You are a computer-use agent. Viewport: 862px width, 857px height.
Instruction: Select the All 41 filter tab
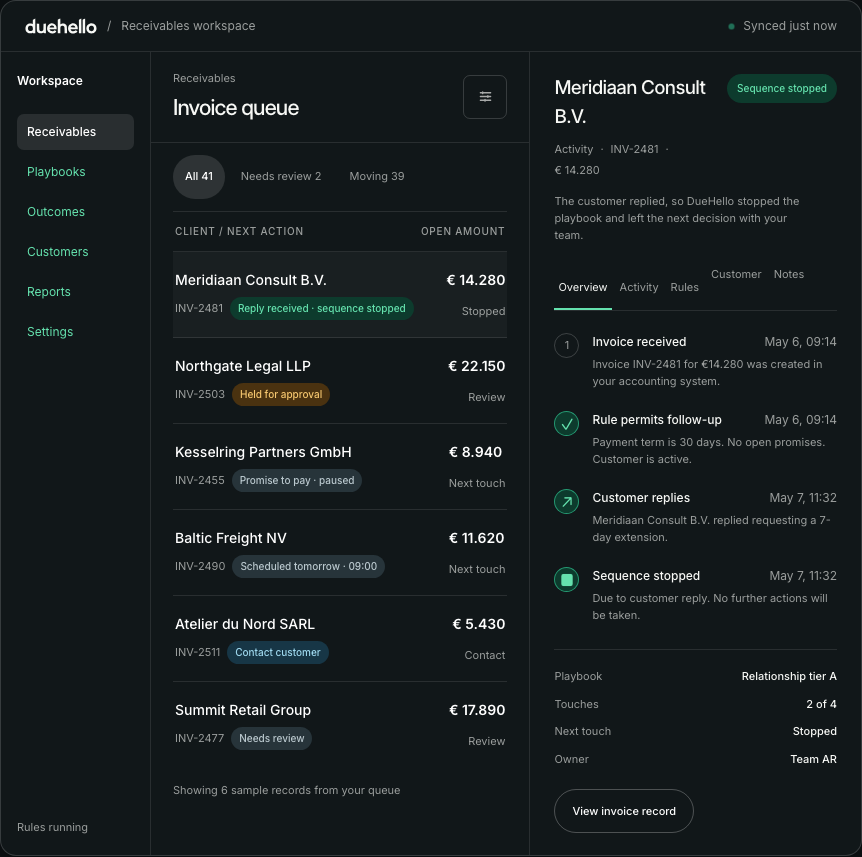coord(199,176)
